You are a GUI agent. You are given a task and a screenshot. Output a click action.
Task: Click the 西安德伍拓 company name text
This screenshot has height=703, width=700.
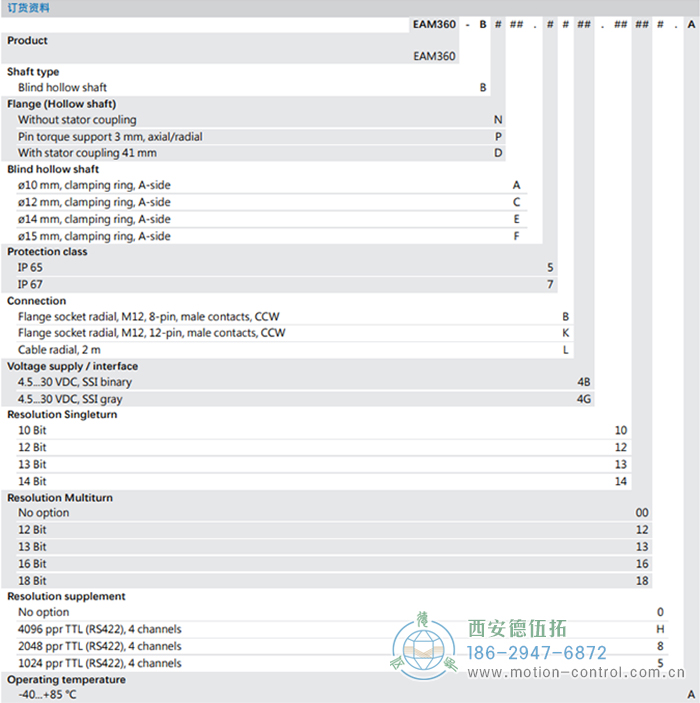tap(517, 628)
